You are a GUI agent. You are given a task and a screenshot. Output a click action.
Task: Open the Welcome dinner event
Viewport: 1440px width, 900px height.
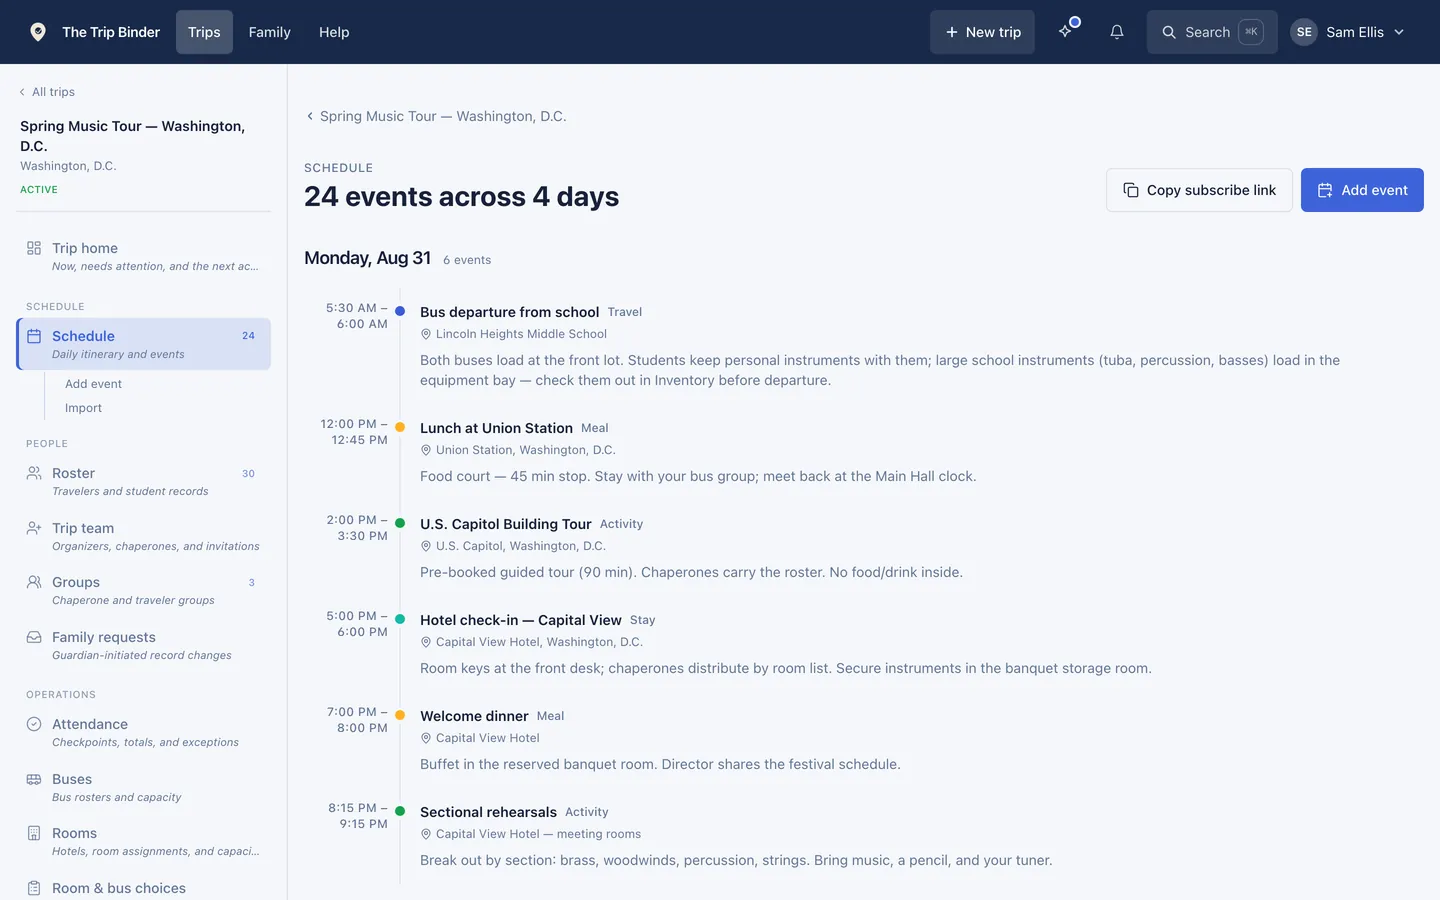474,716
